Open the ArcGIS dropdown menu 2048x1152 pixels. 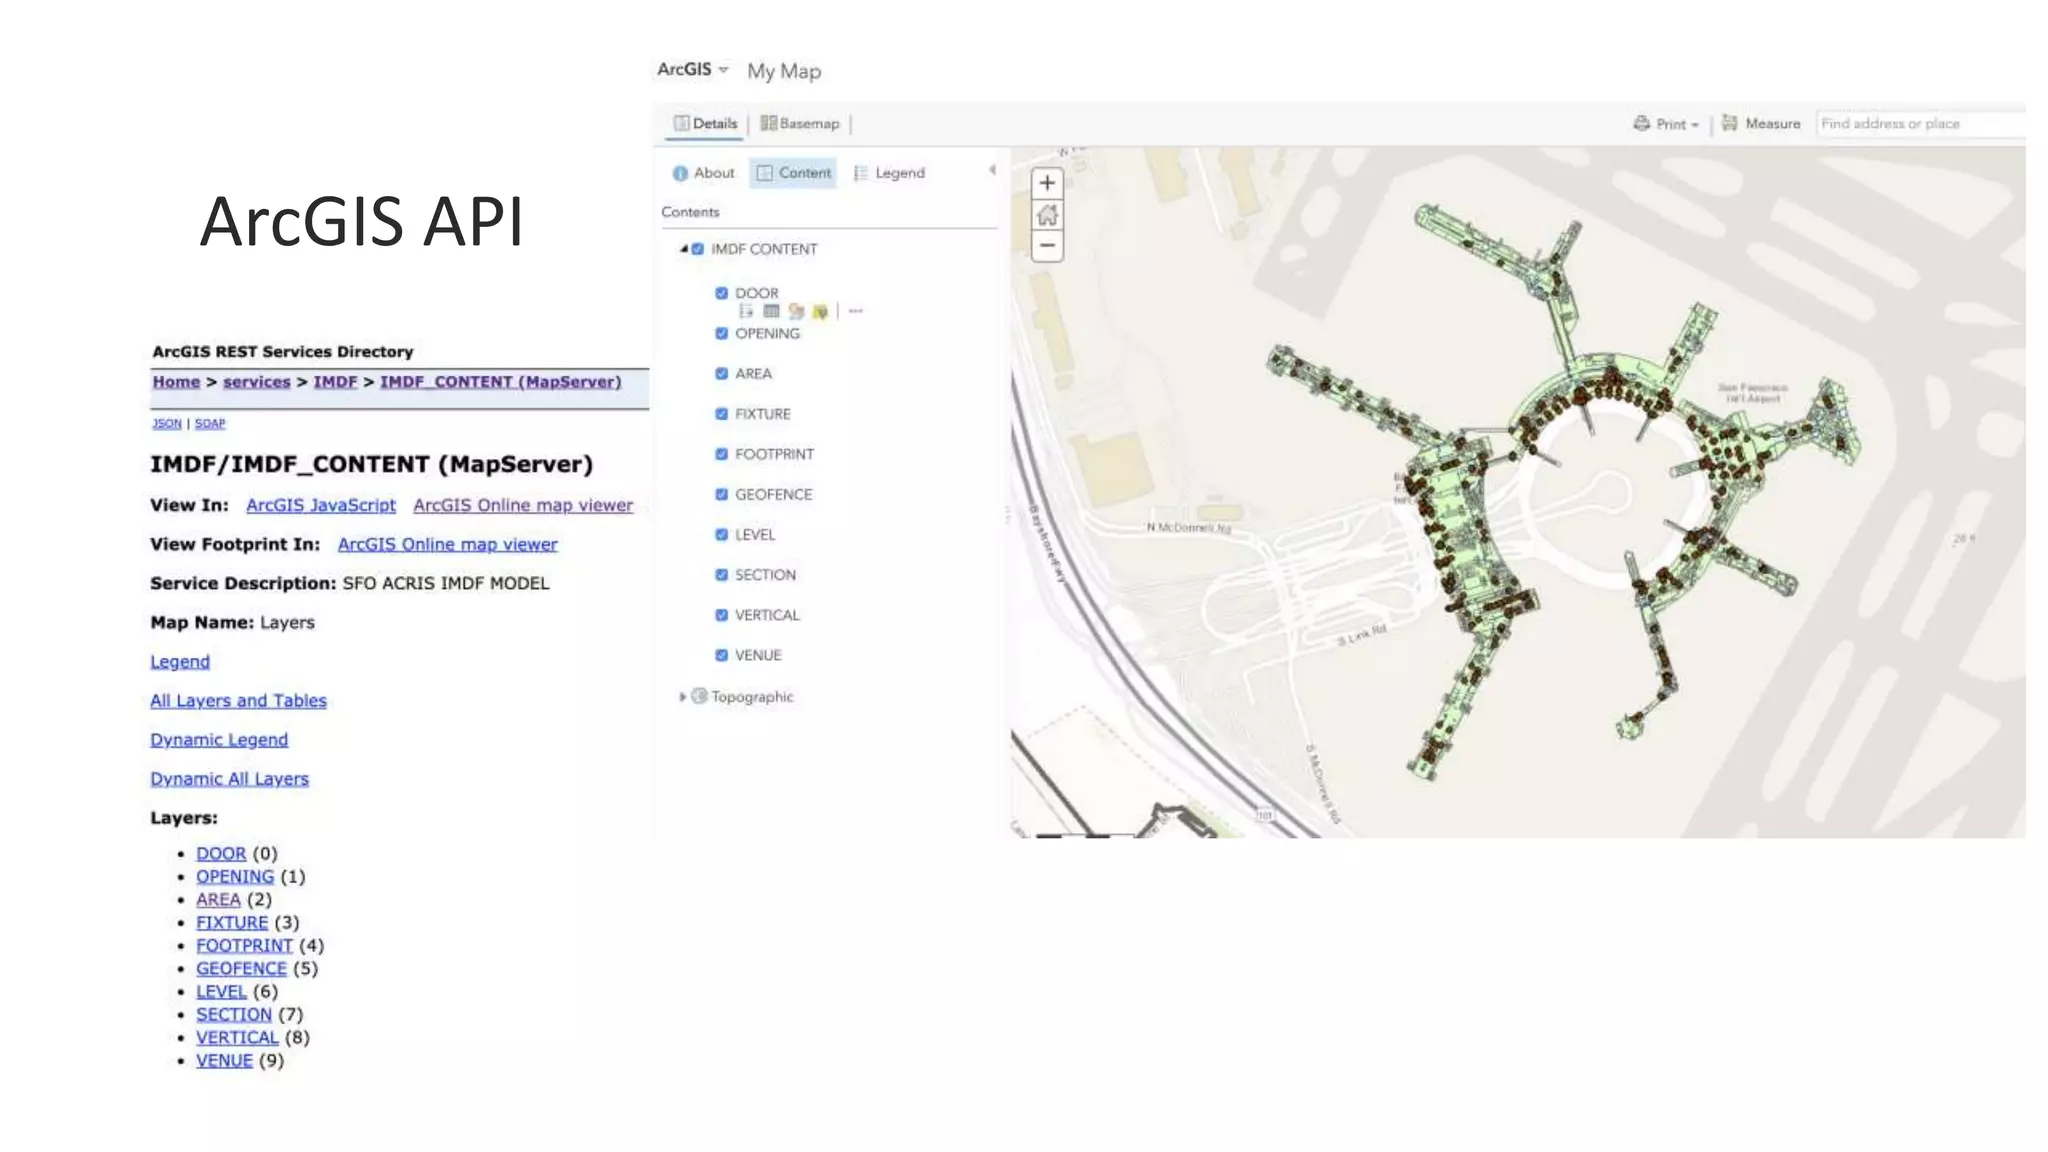coord(692,69)
